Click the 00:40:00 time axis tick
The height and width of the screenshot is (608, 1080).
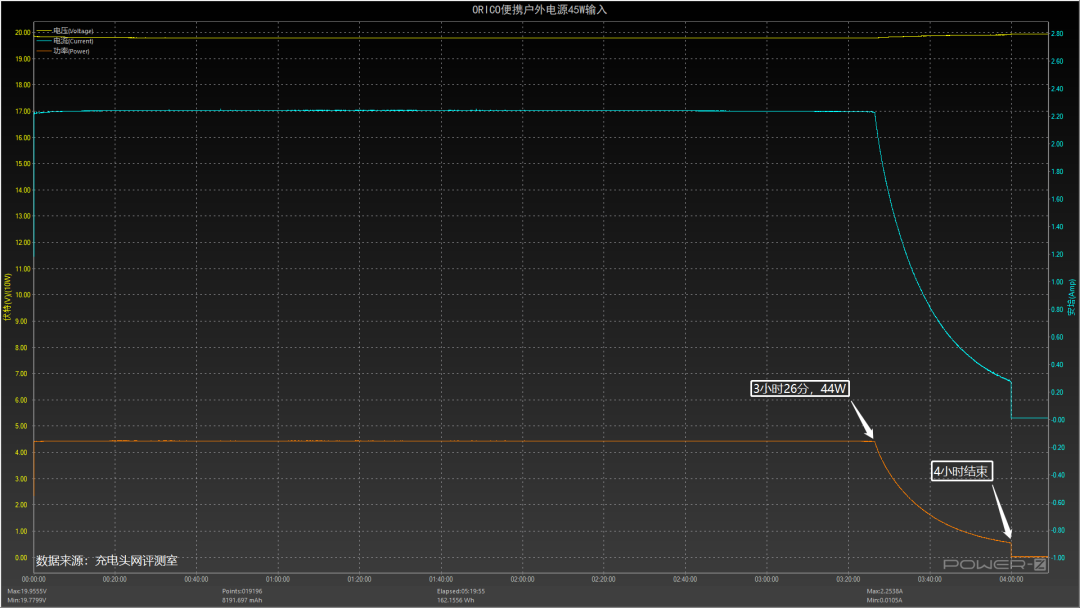click(196, 579)
